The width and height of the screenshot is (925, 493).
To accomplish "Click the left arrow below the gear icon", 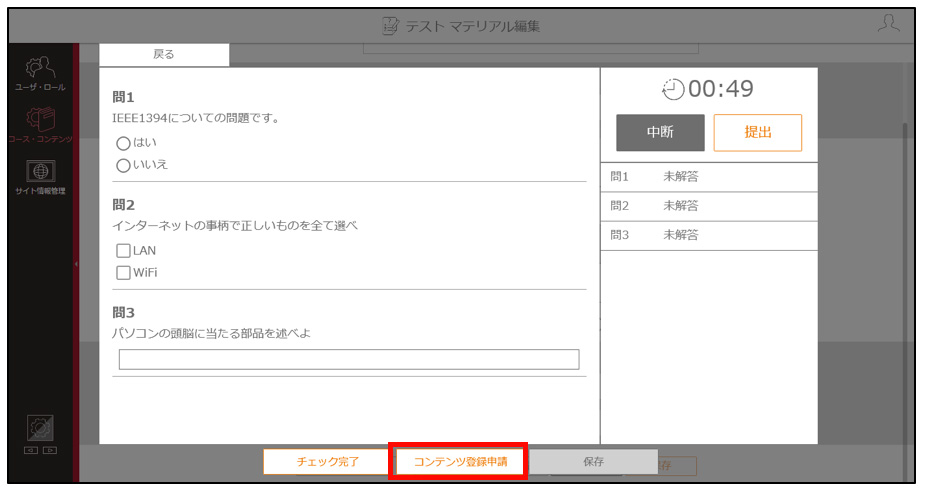I will (31, 451).
